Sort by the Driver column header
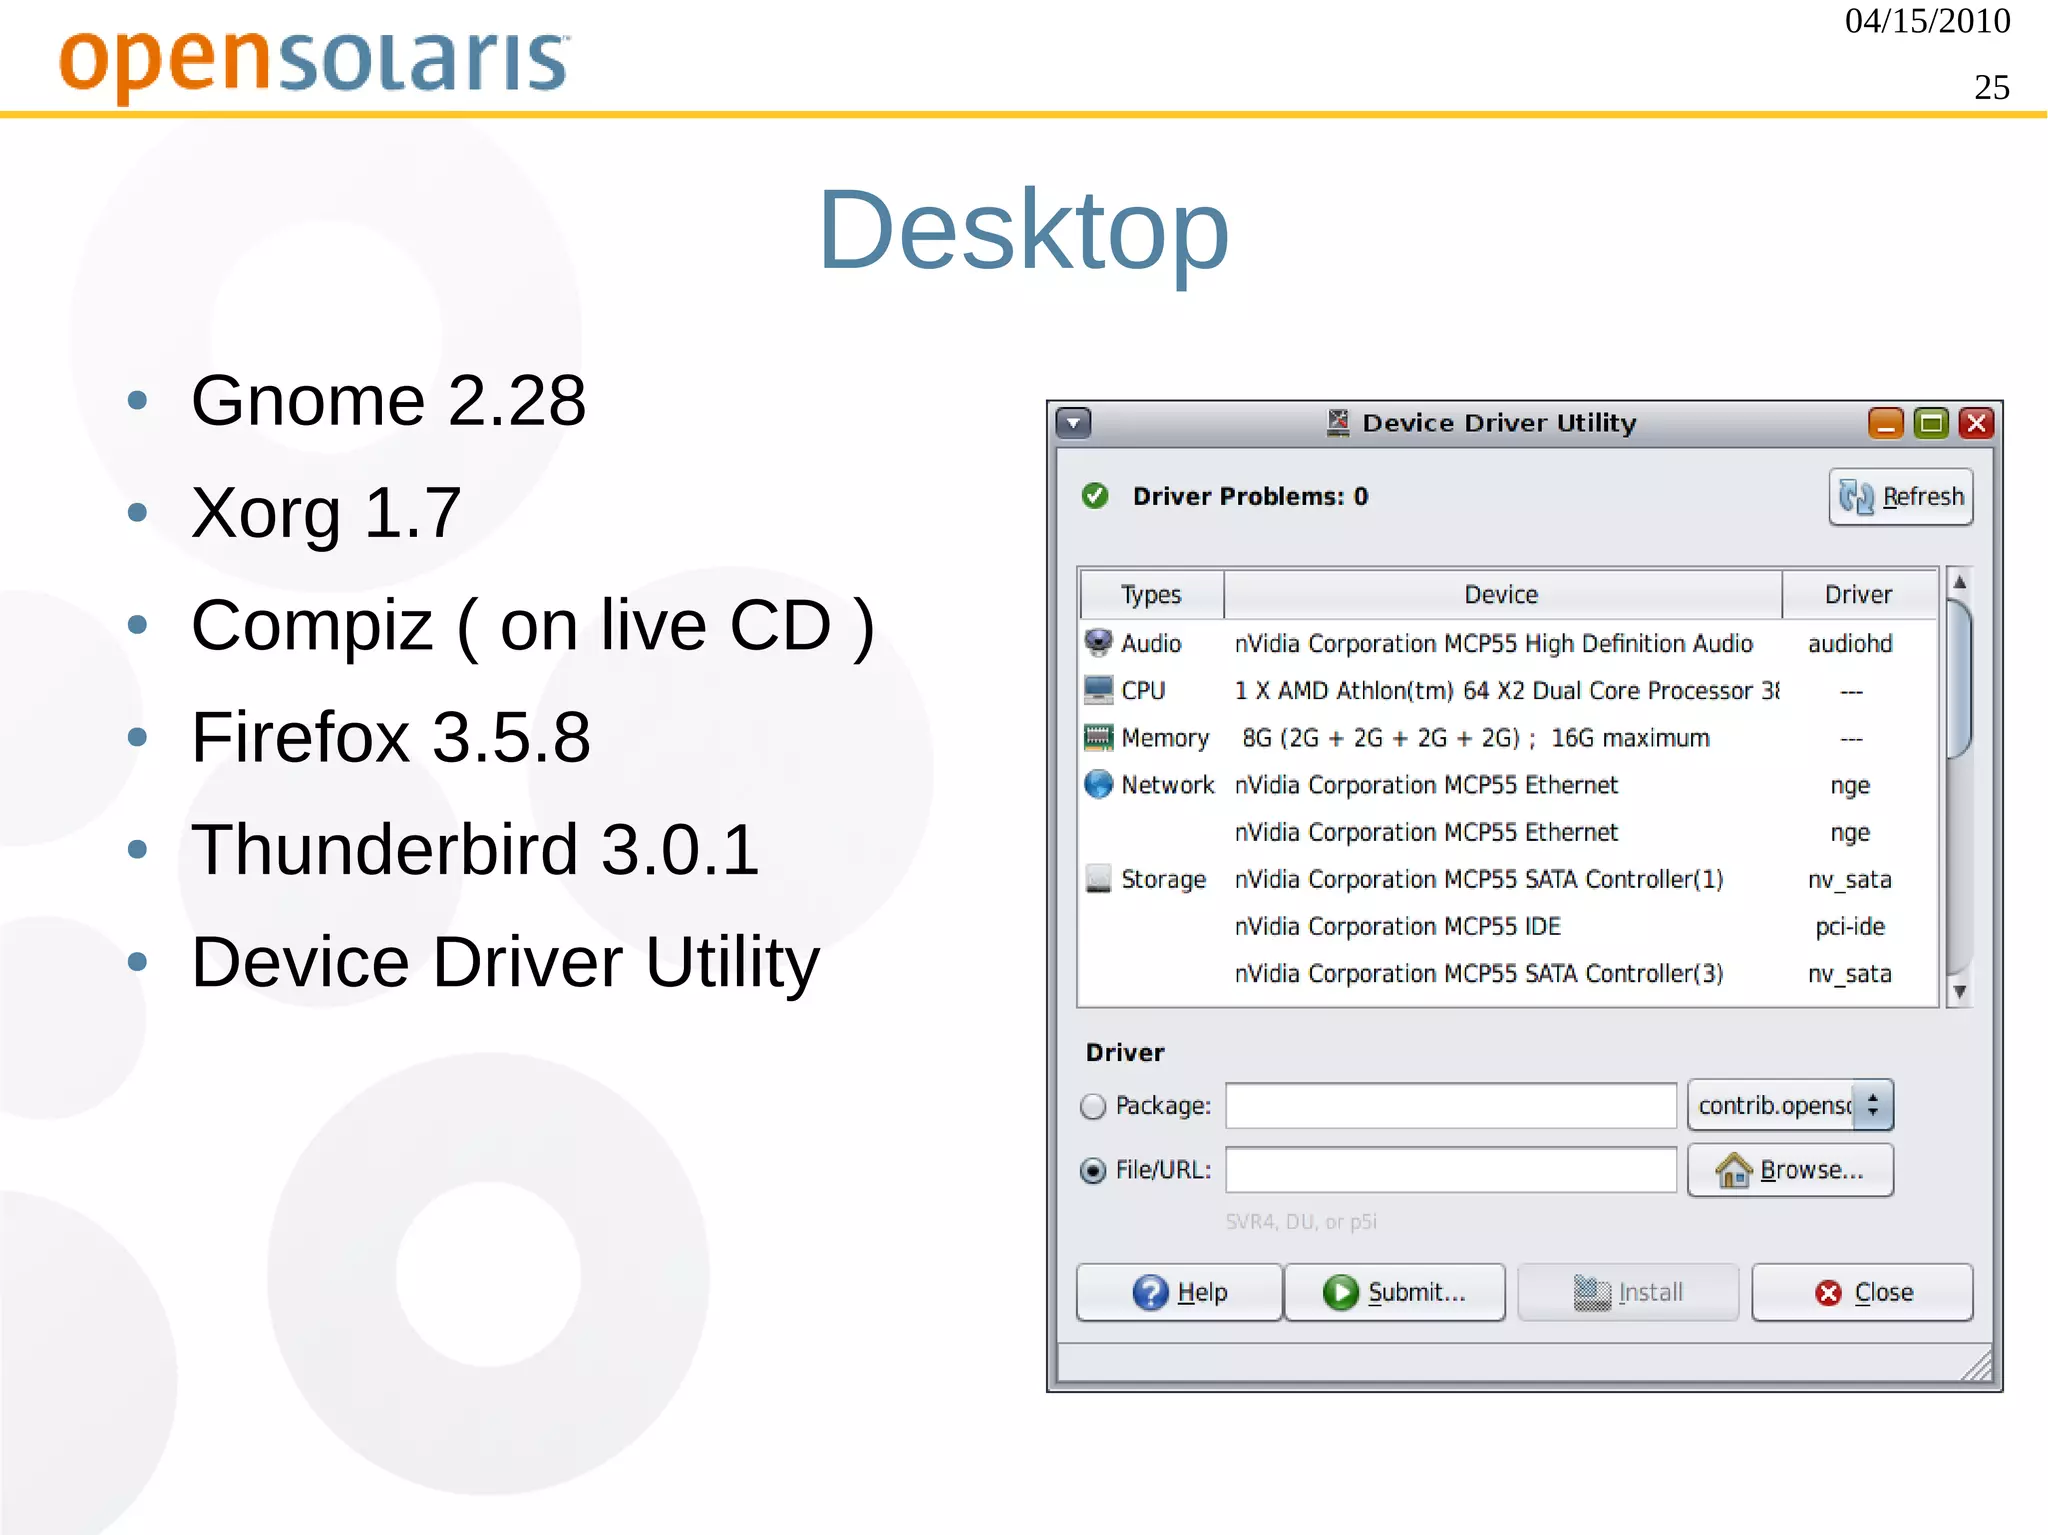This screenshot has width=2048, height=1535. (1858, 595)
